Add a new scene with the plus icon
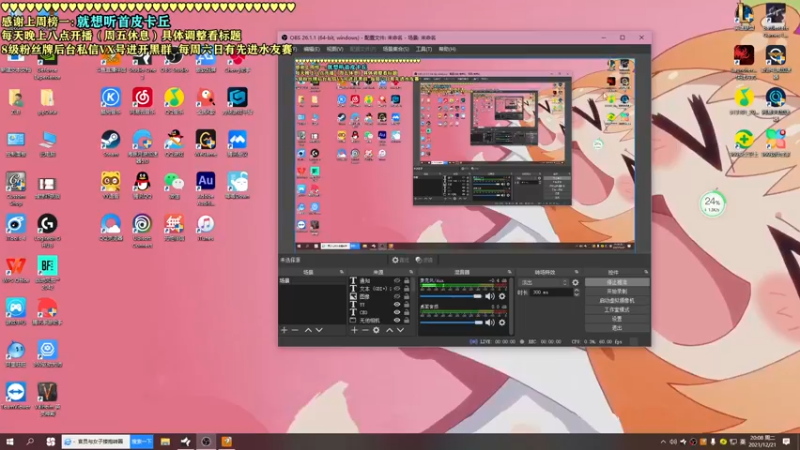 click(x=284, y=330)
